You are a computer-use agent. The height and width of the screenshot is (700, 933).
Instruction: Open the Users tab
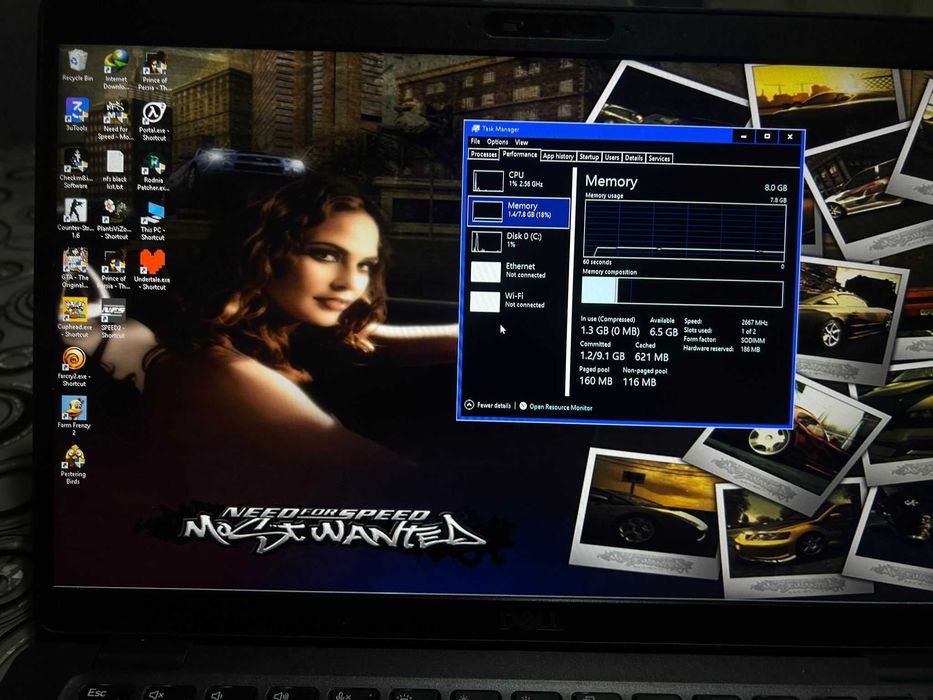pyautogui.click(x=612, y=158)
